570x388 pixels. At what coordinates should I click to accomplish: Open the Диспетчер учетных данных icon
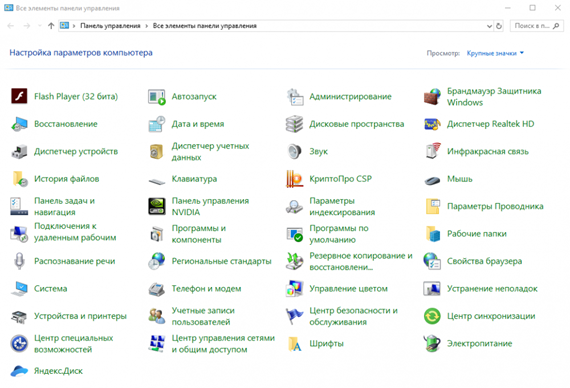[x=157, y=152]
